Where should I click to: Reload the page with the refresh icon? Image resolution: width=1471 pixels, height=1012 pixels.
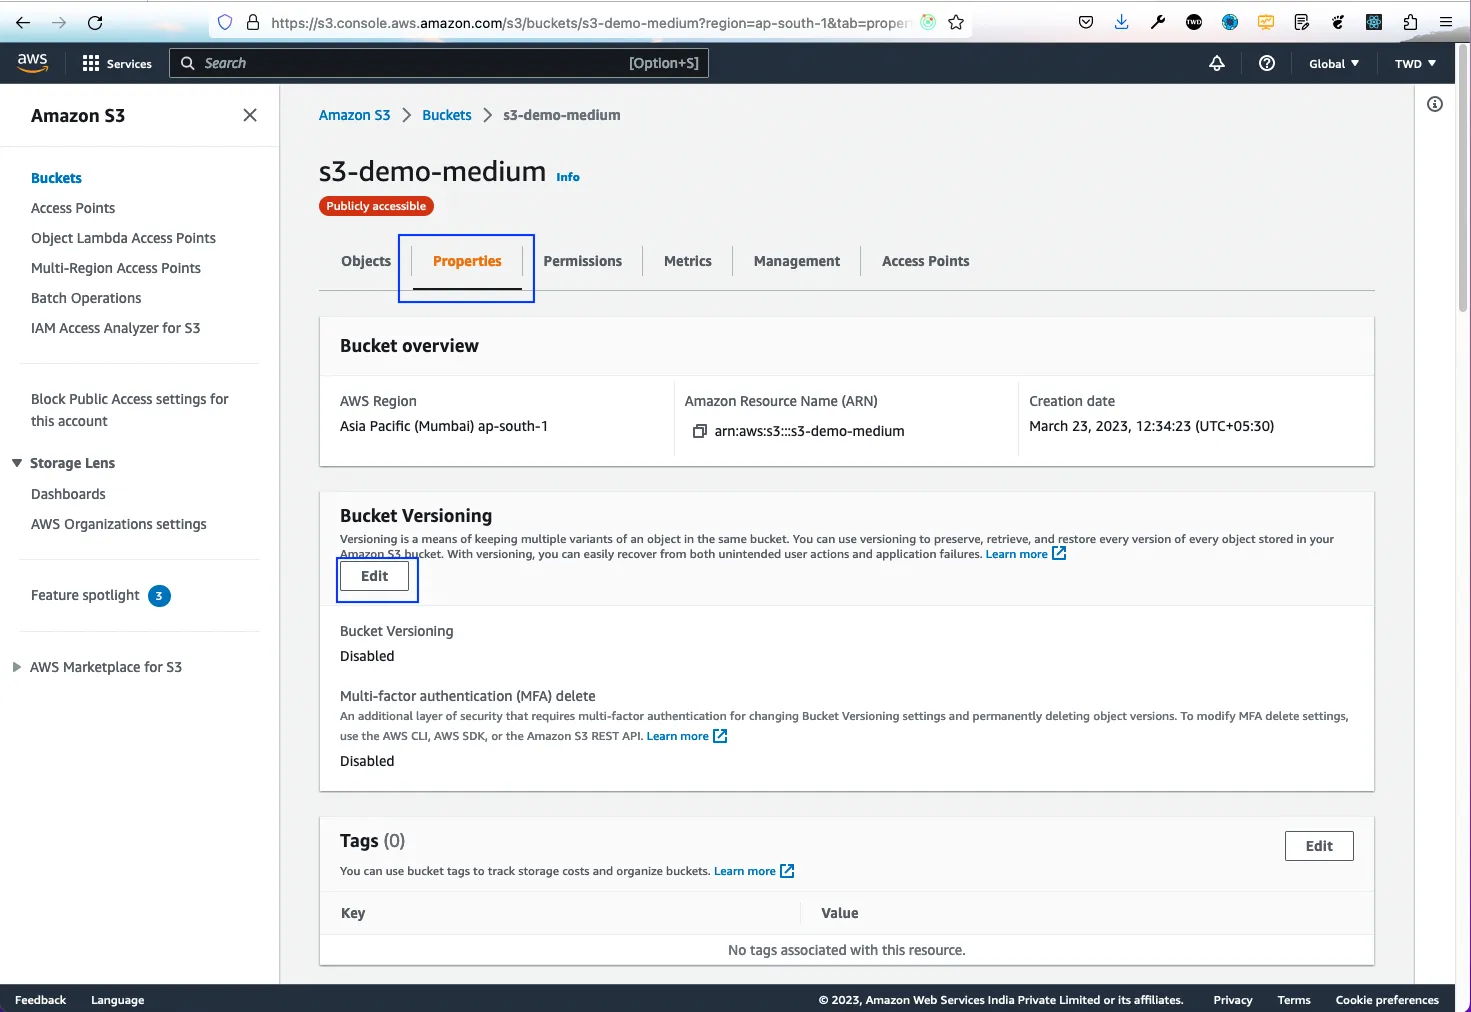tap(95, 22)
